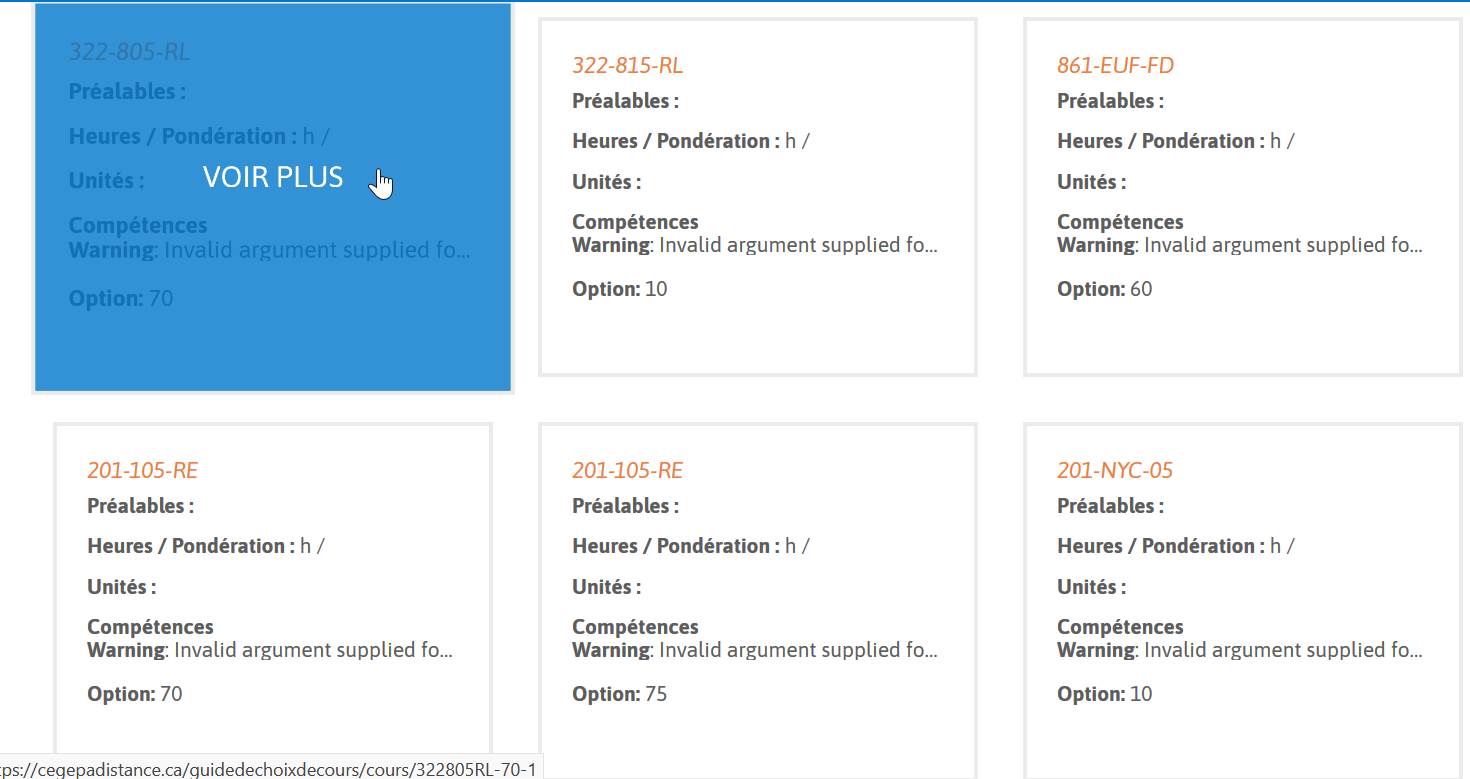Click the status bar URL preview
This screenshot has width=1470, height=779.
click(x=270, y=769)
